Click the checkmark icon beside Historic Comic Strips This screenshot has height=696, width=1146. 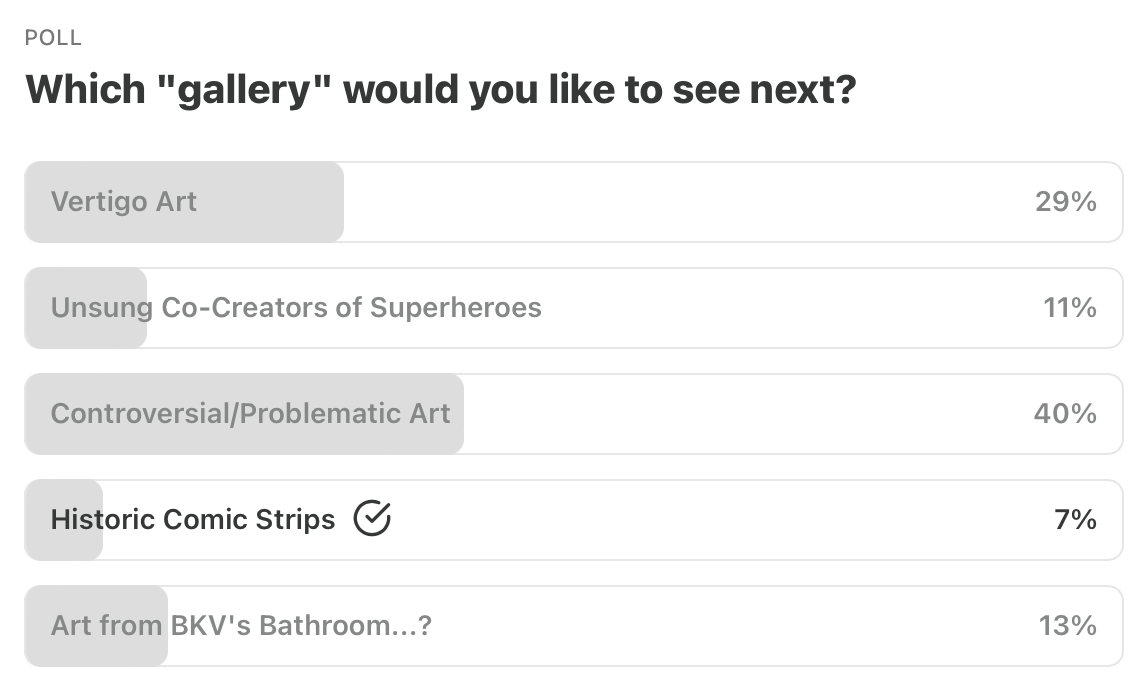point(372,519)
